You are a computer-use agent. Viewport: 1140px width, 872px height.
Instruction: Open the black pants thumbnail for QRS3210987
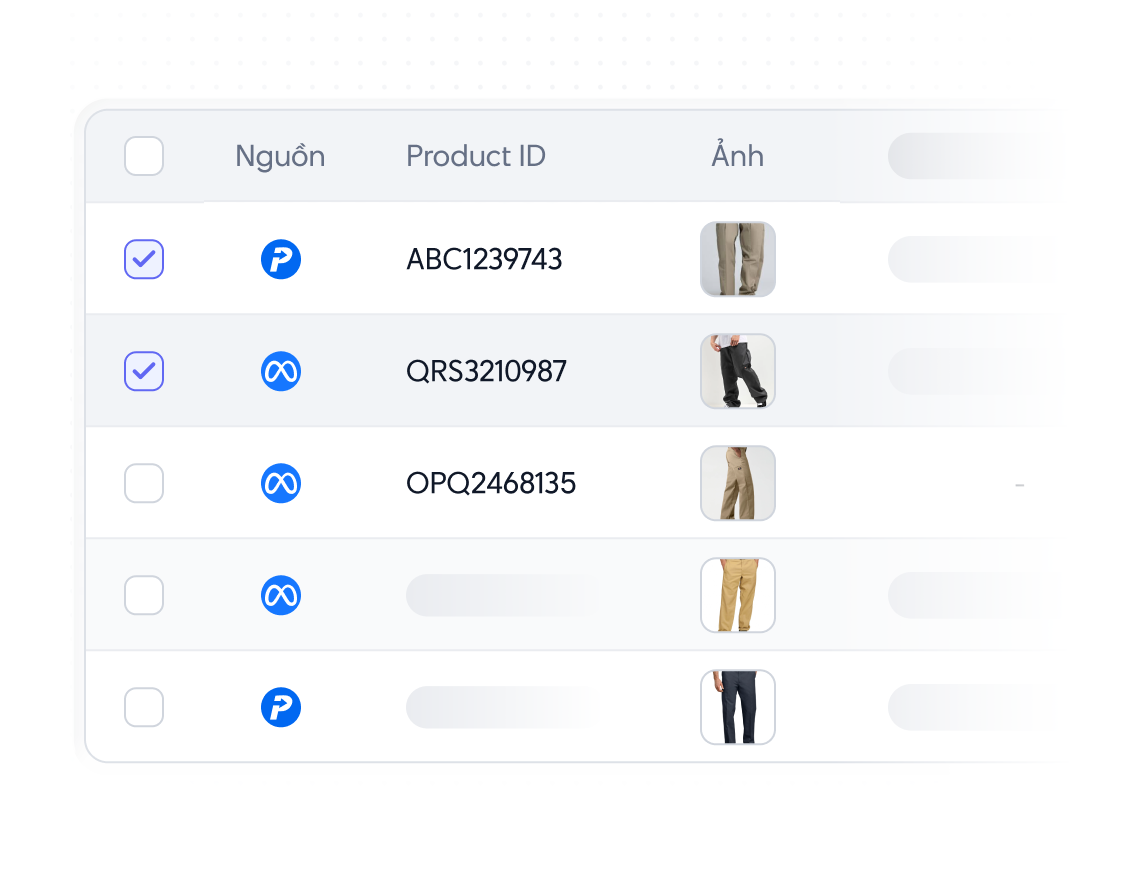click(738, 371)
